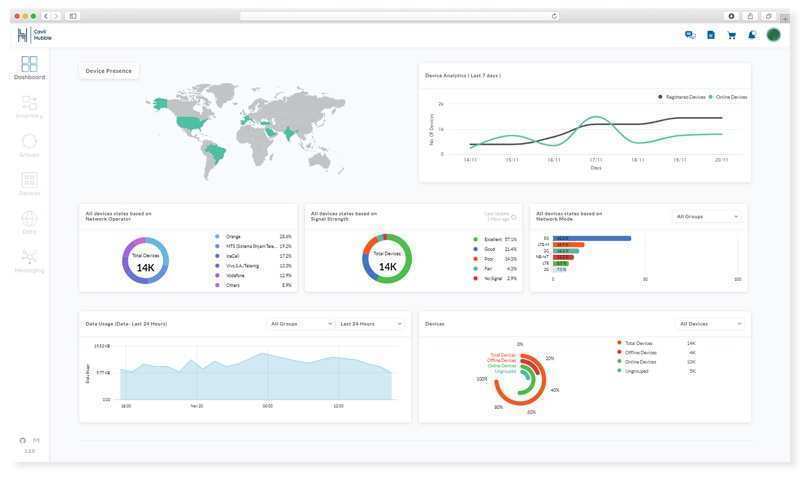The height and width of the screenshot is (482, 800).
Task: Click the browser share button
Action: click(x=750, y=16)
